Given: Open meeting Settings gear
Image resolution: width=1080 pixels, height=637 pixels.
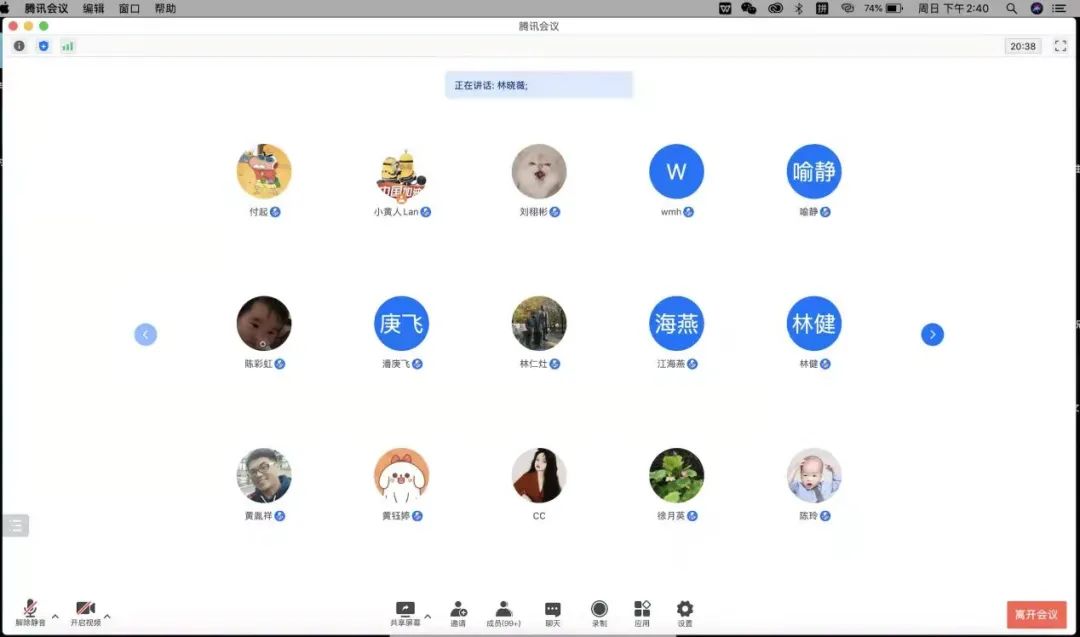Looking at the screenshot, I should click(x=685, y=613).
